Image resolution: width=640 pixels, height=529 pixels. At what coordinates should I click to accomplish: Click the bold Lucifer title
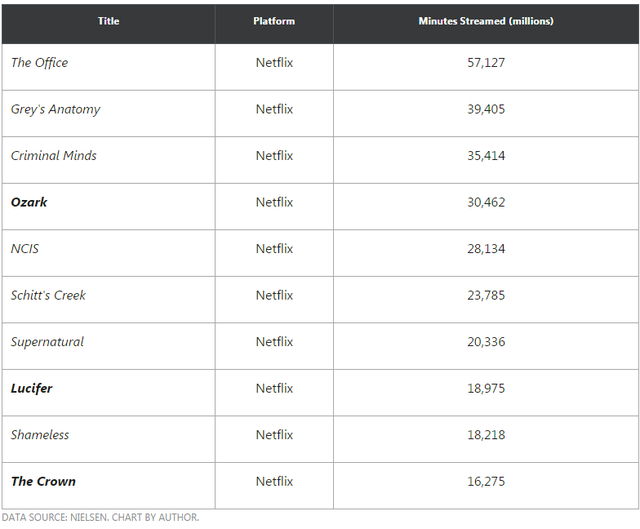tap(32, 388)
